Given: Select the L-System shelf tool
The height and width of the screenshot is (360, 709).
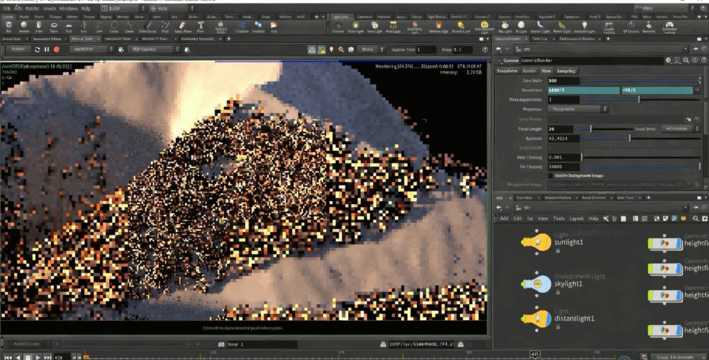Looking at the screenshot, I should pos(242,27).
